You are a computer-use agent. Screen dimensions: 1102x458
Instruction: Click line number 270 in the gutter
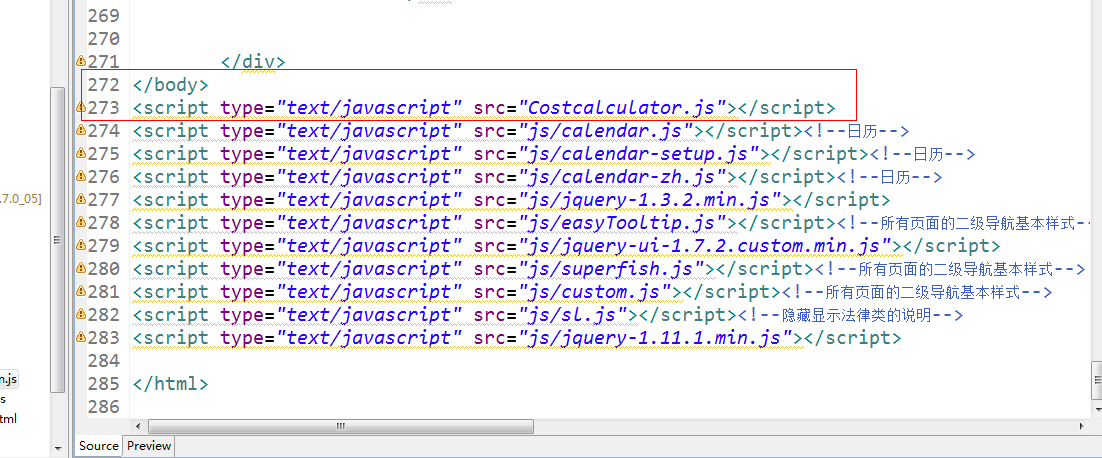tap(103, 39)
